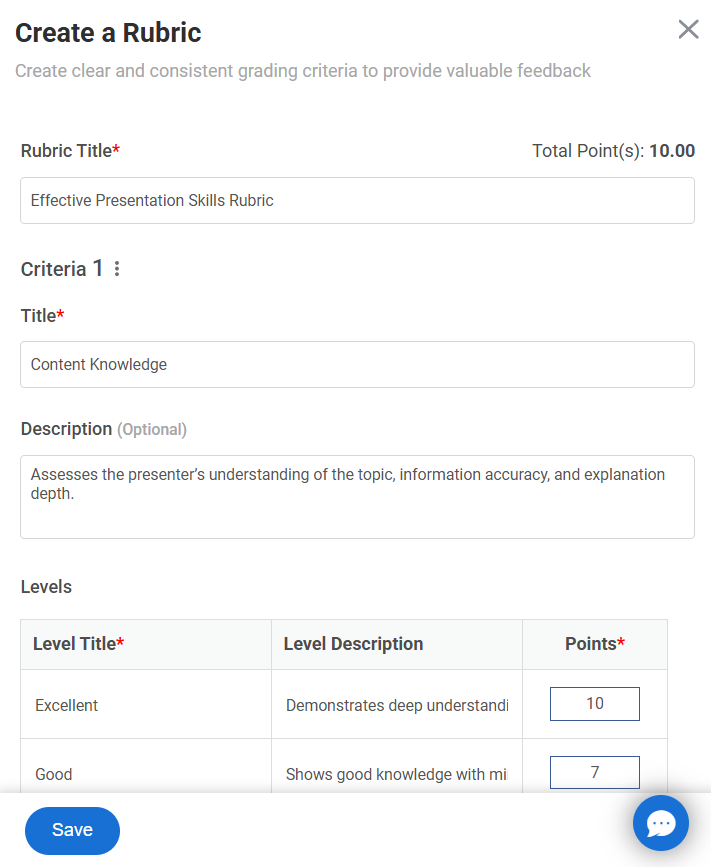Click the Criteria 1 heading
Screen dimensions: 711x867
pos(61,269)
